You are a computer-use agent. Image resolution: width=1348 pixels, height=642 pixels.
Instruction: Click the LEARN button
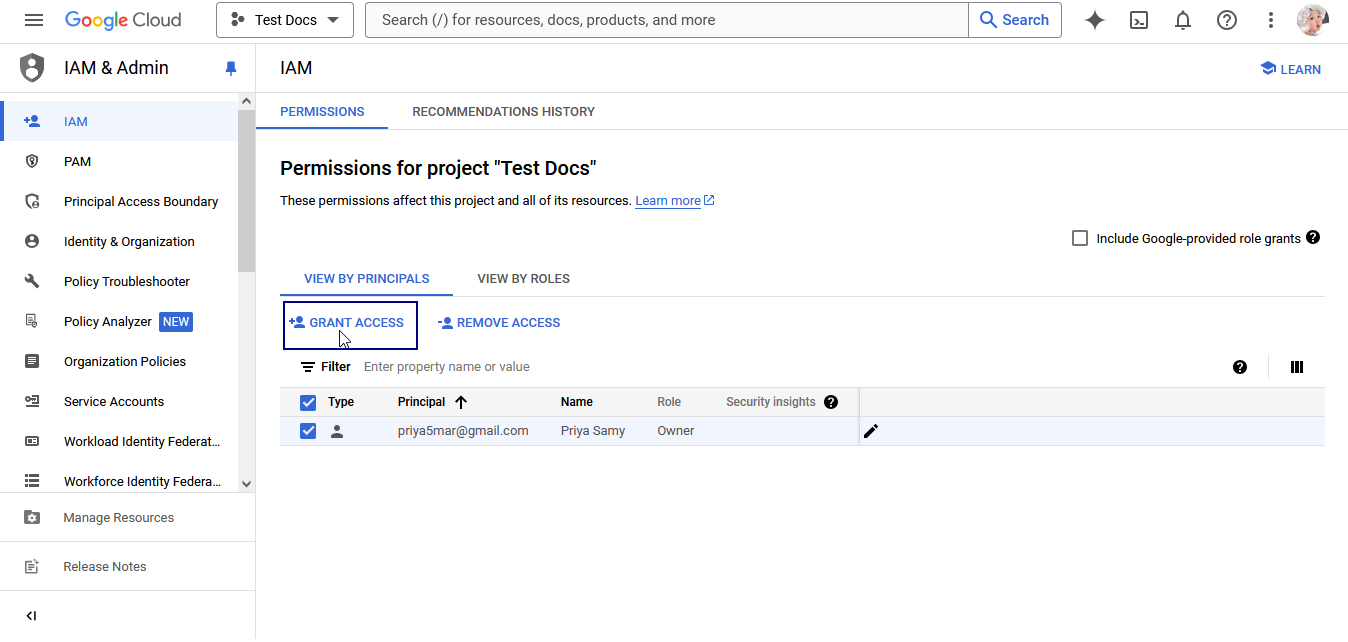point(1291,69)
